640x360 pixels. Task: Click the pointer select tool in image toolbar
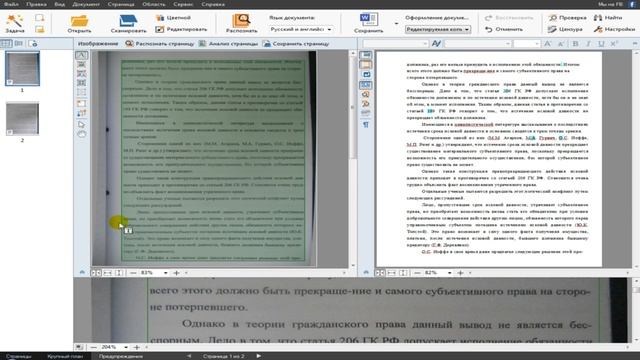tap(82, 124)
